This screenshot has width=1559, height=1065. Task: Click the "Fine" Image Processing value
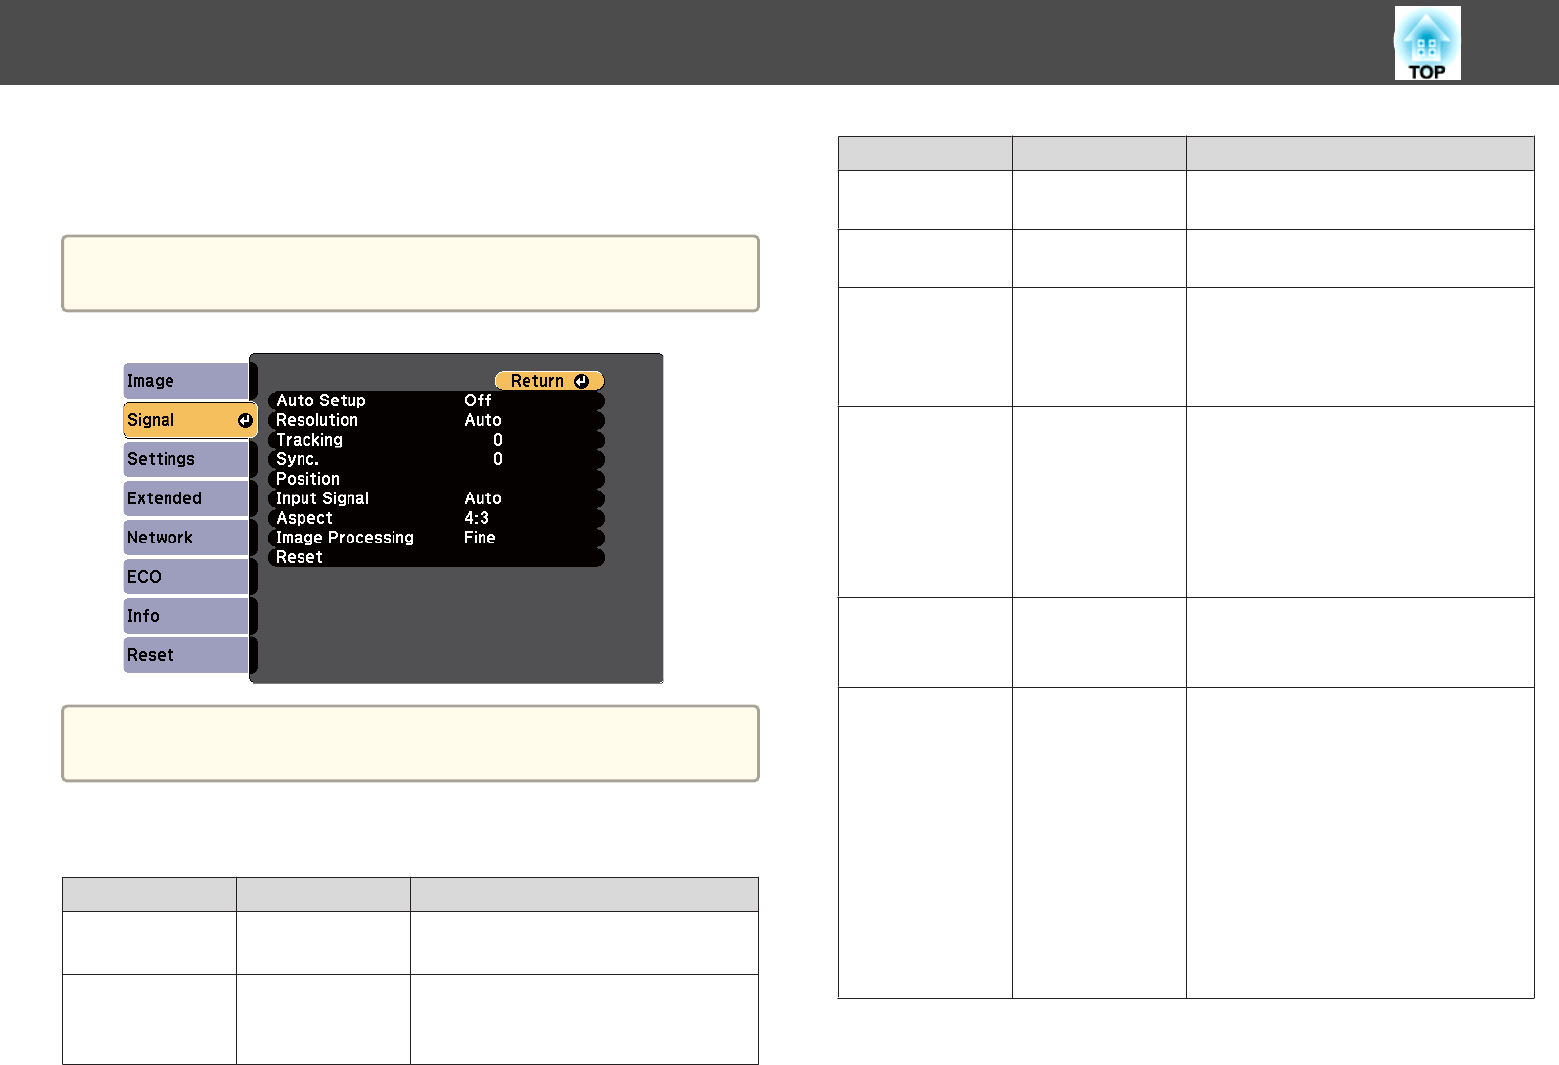(480, 537)
